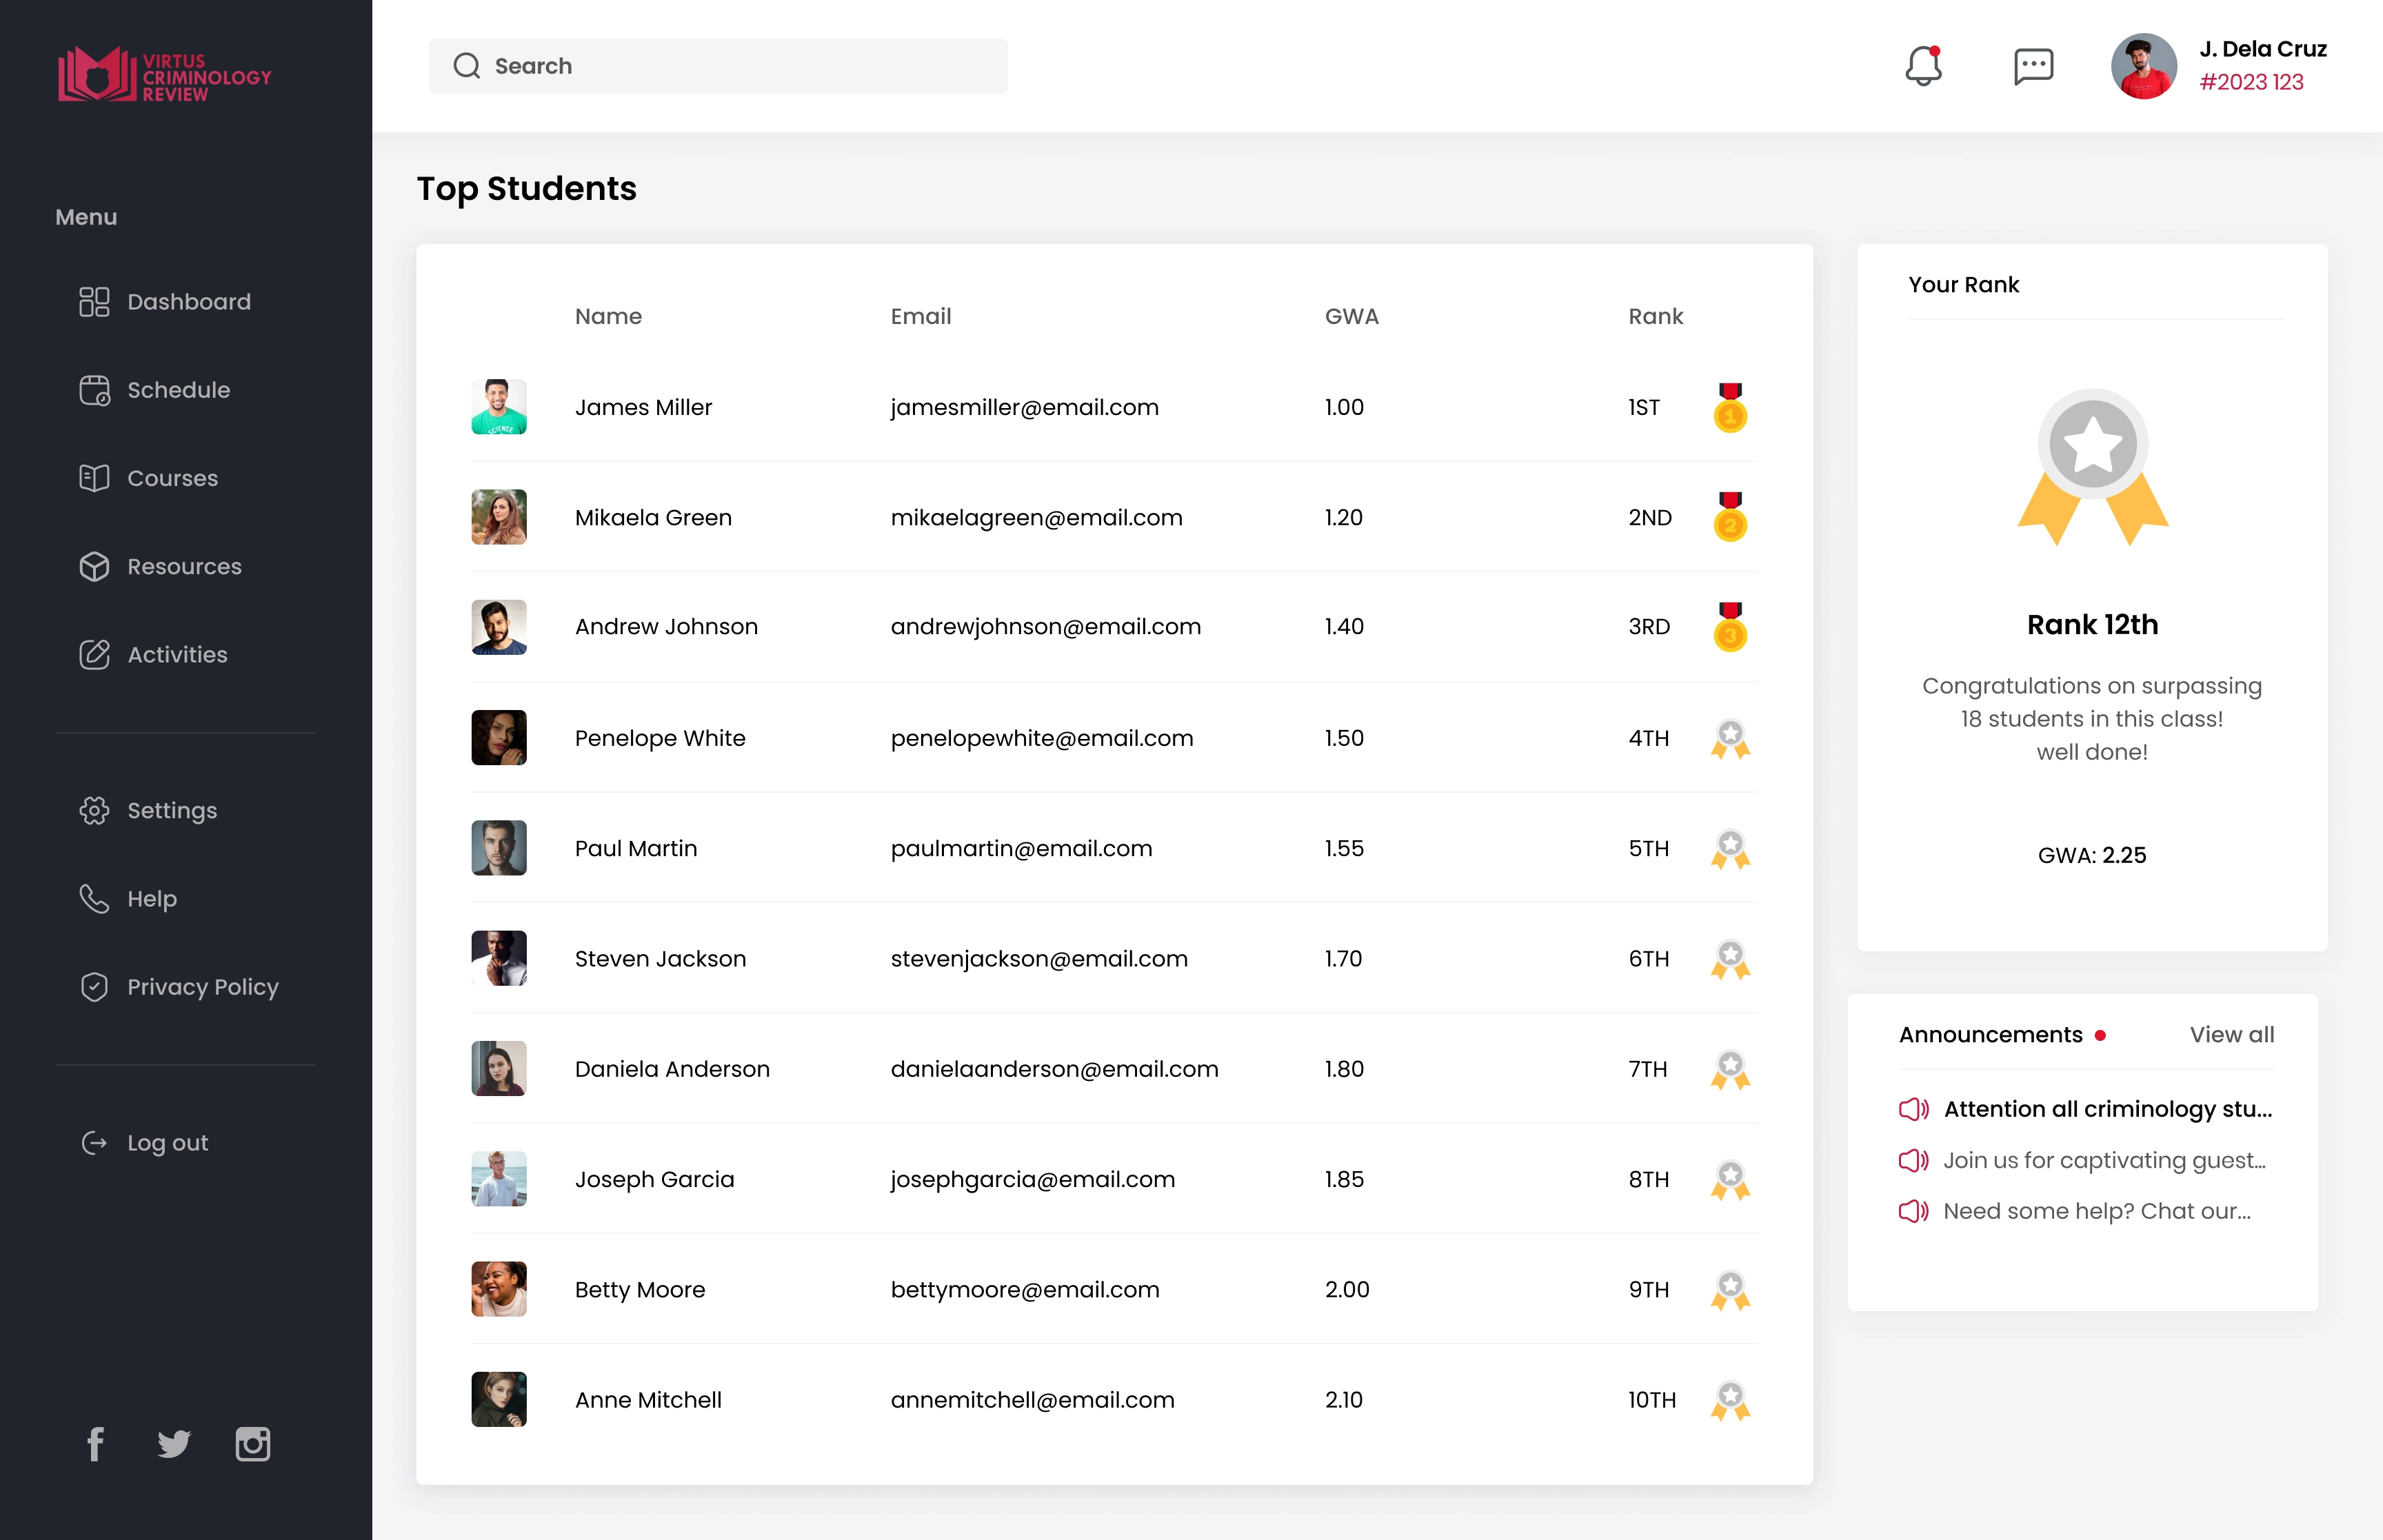Click the Virtus Criminology Review logo
Image resolution: width=2383 pixels, height=1540 pixels.
(165, 75)
